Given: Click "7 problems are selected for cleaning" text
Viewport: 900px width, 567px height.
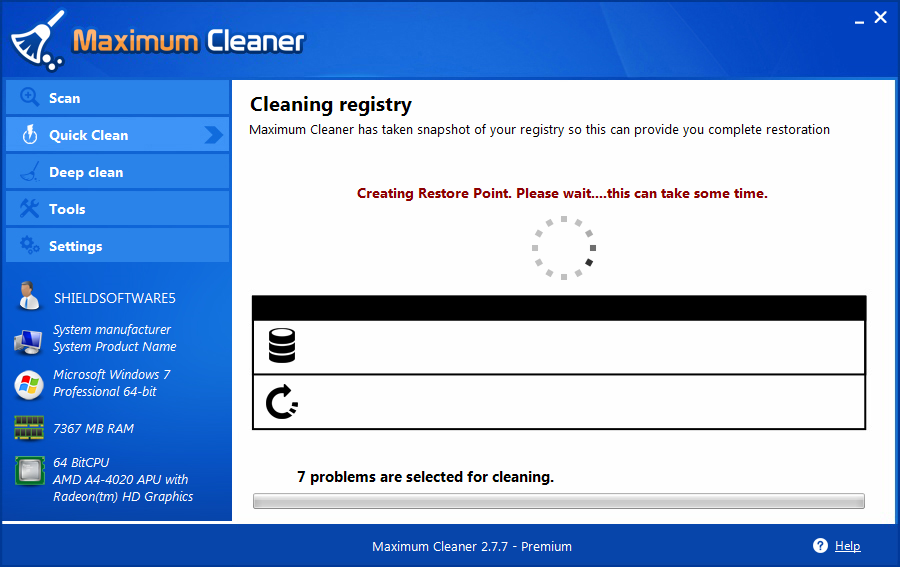Looking at the screenshot, I should [425, 477].
